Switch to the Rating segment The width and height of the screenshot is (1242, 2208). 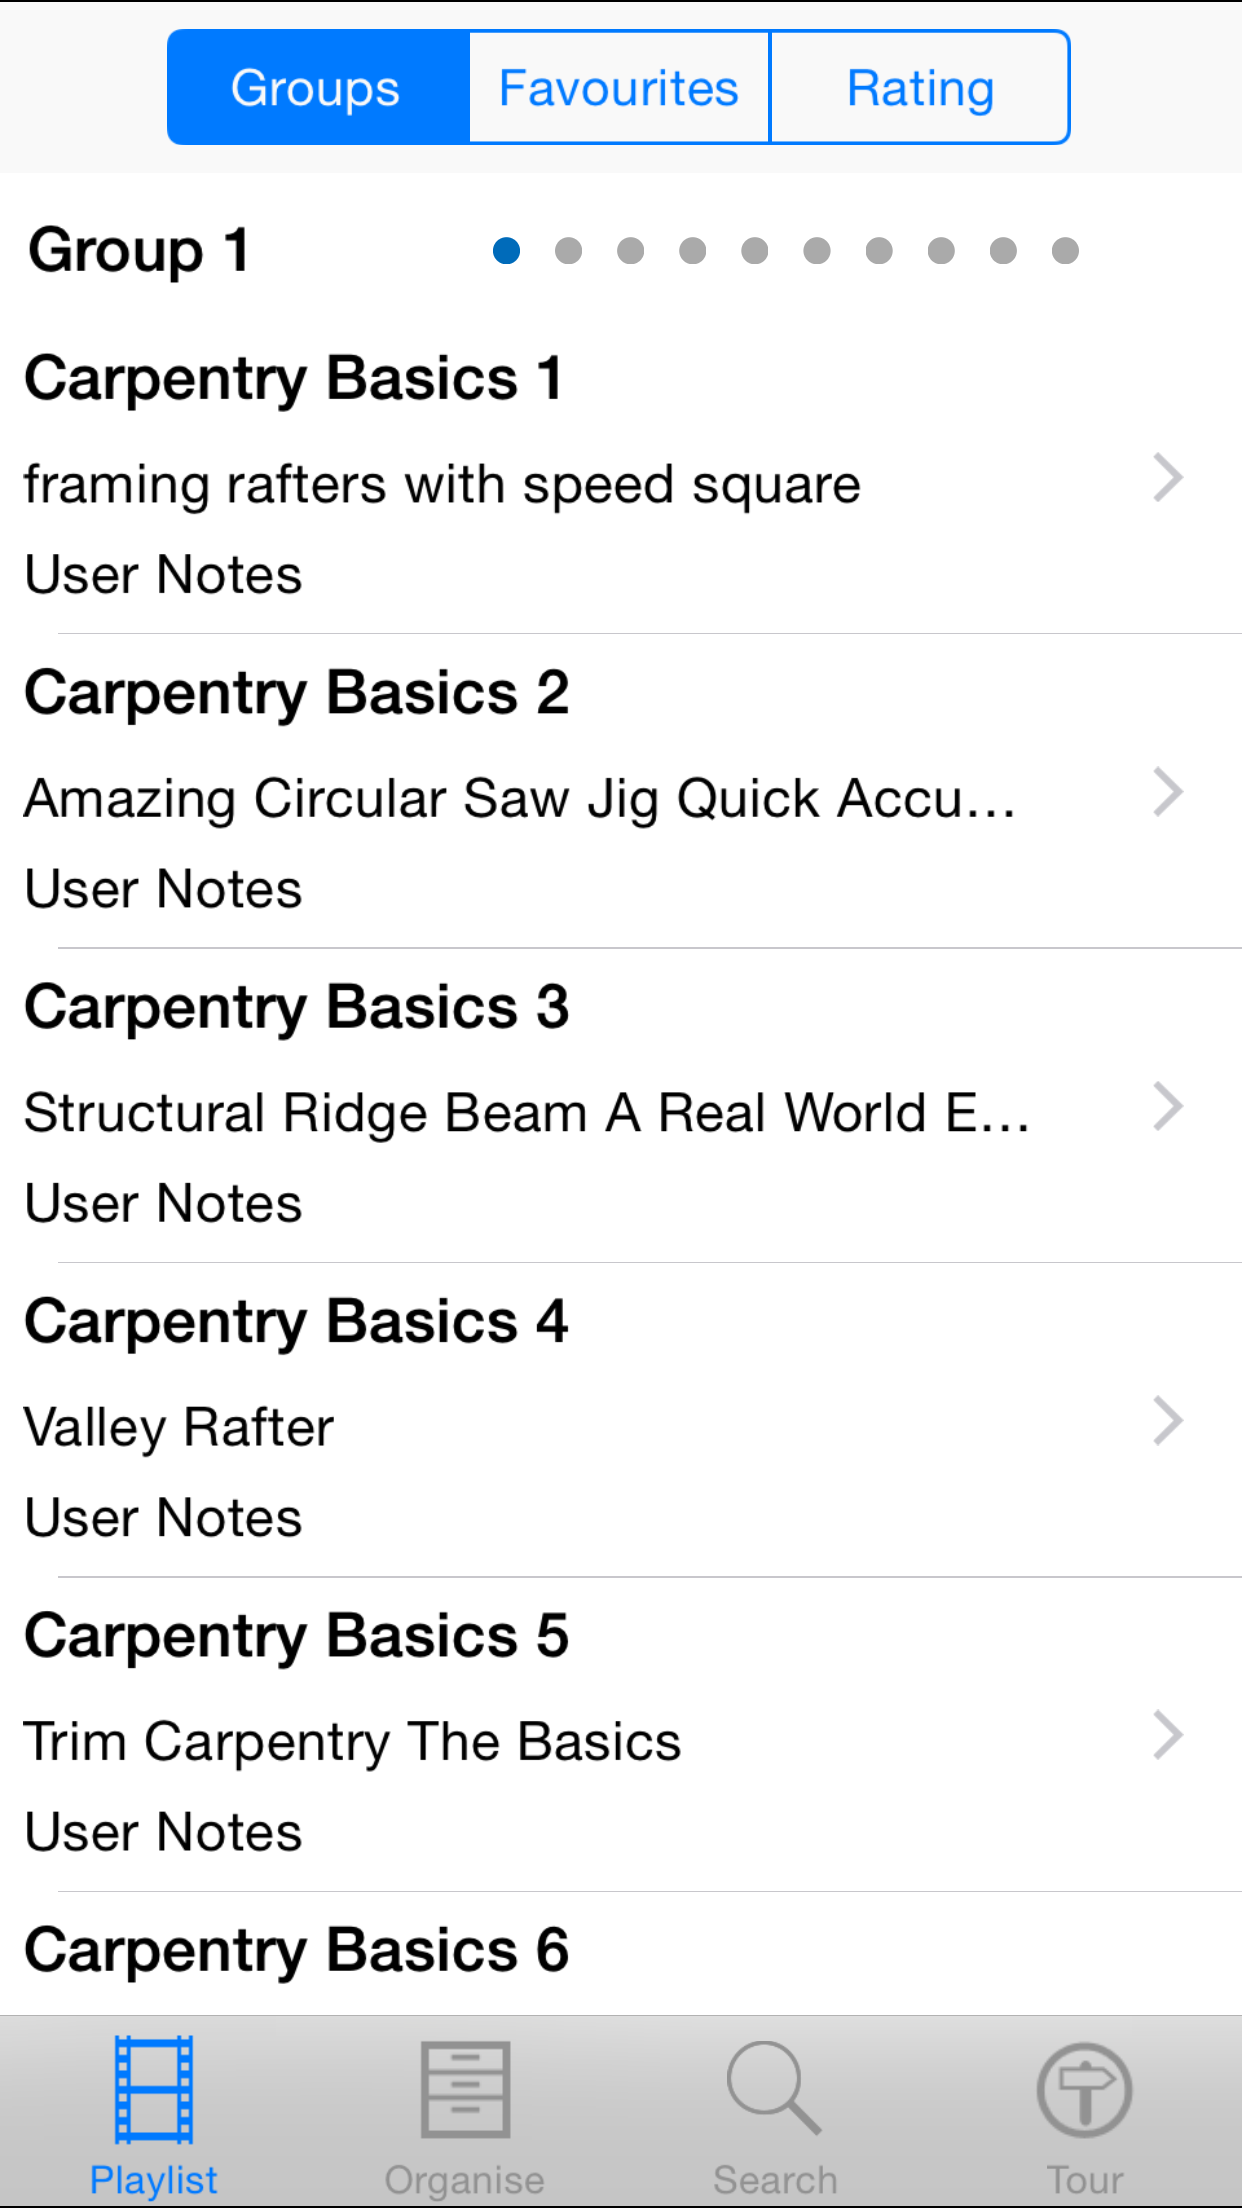920,88
